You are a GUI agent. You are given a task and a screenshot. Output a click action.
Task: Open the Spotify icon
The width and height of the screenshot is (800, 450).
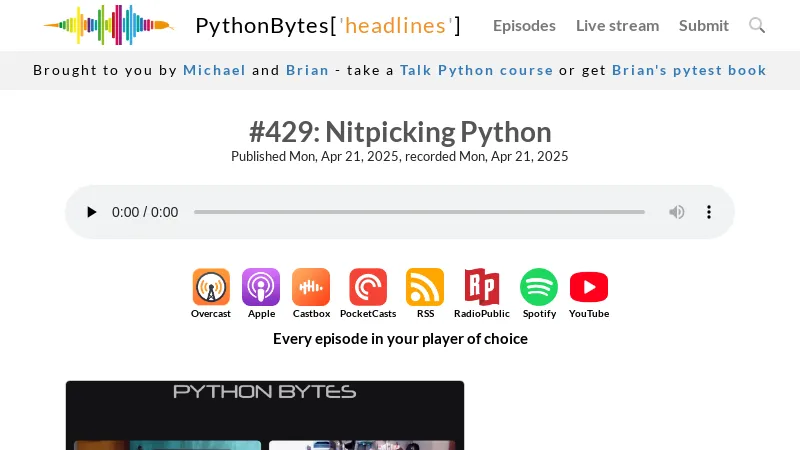(x=539, y=287)
